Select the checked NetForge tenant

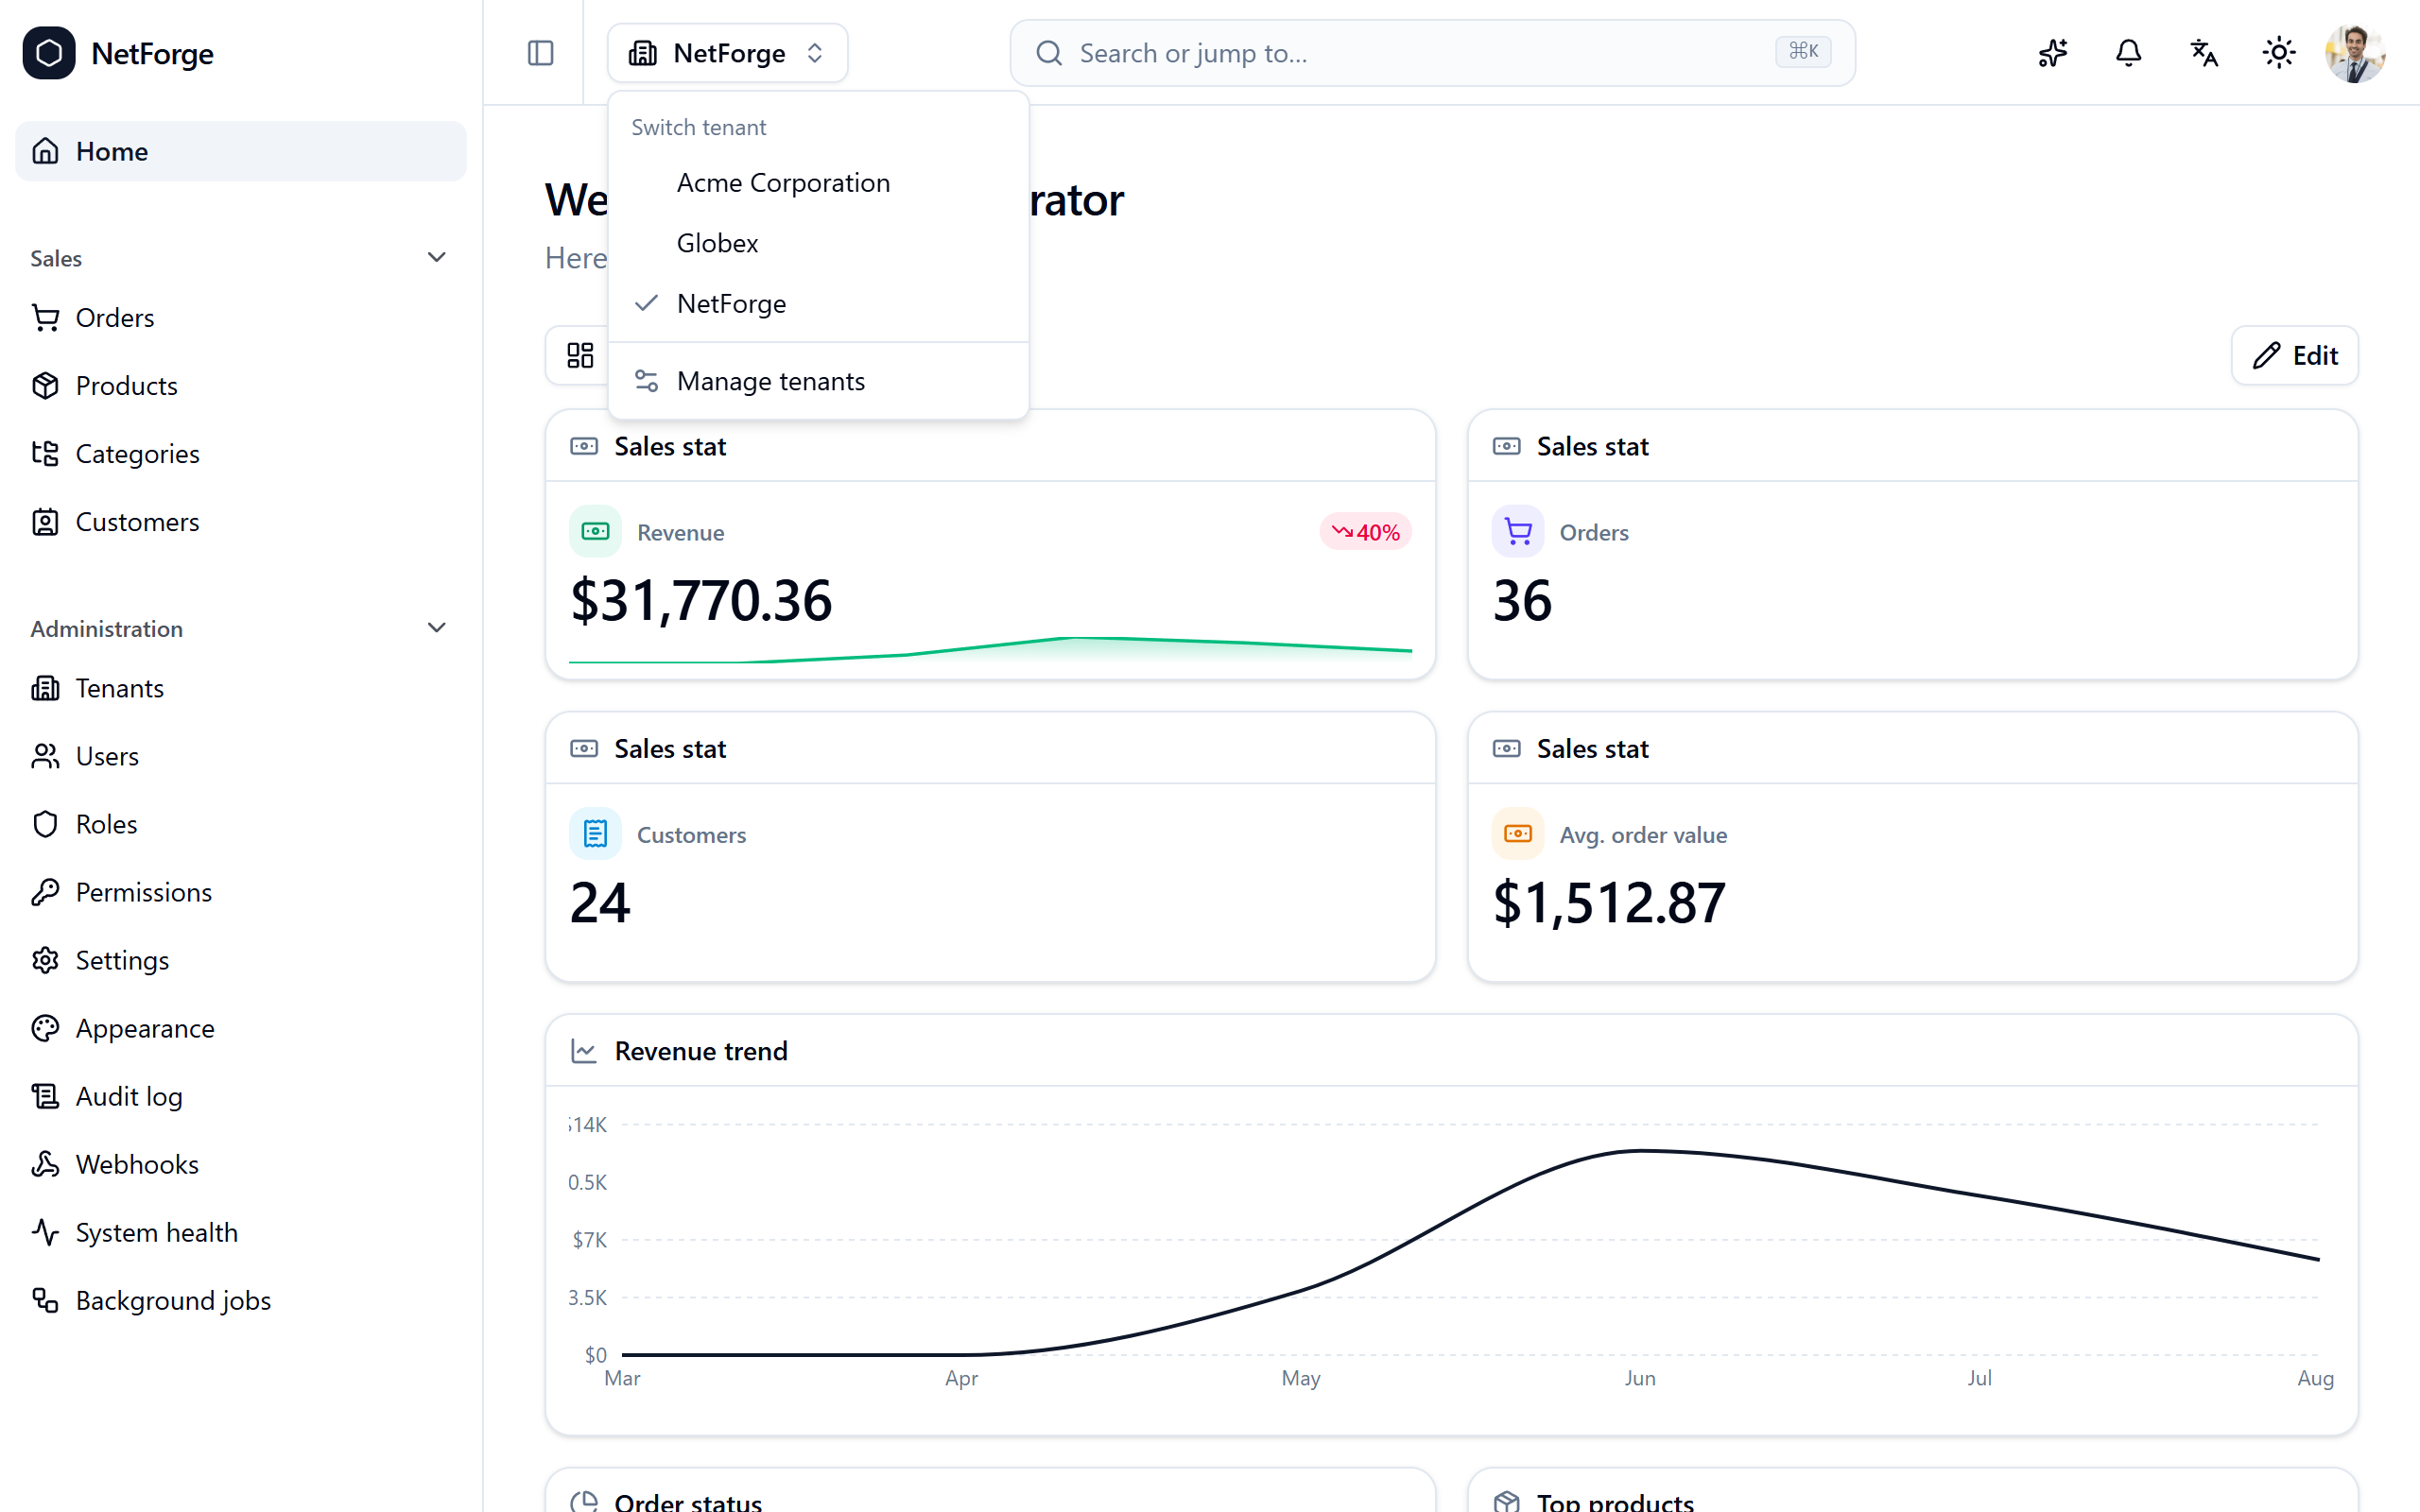818,303
